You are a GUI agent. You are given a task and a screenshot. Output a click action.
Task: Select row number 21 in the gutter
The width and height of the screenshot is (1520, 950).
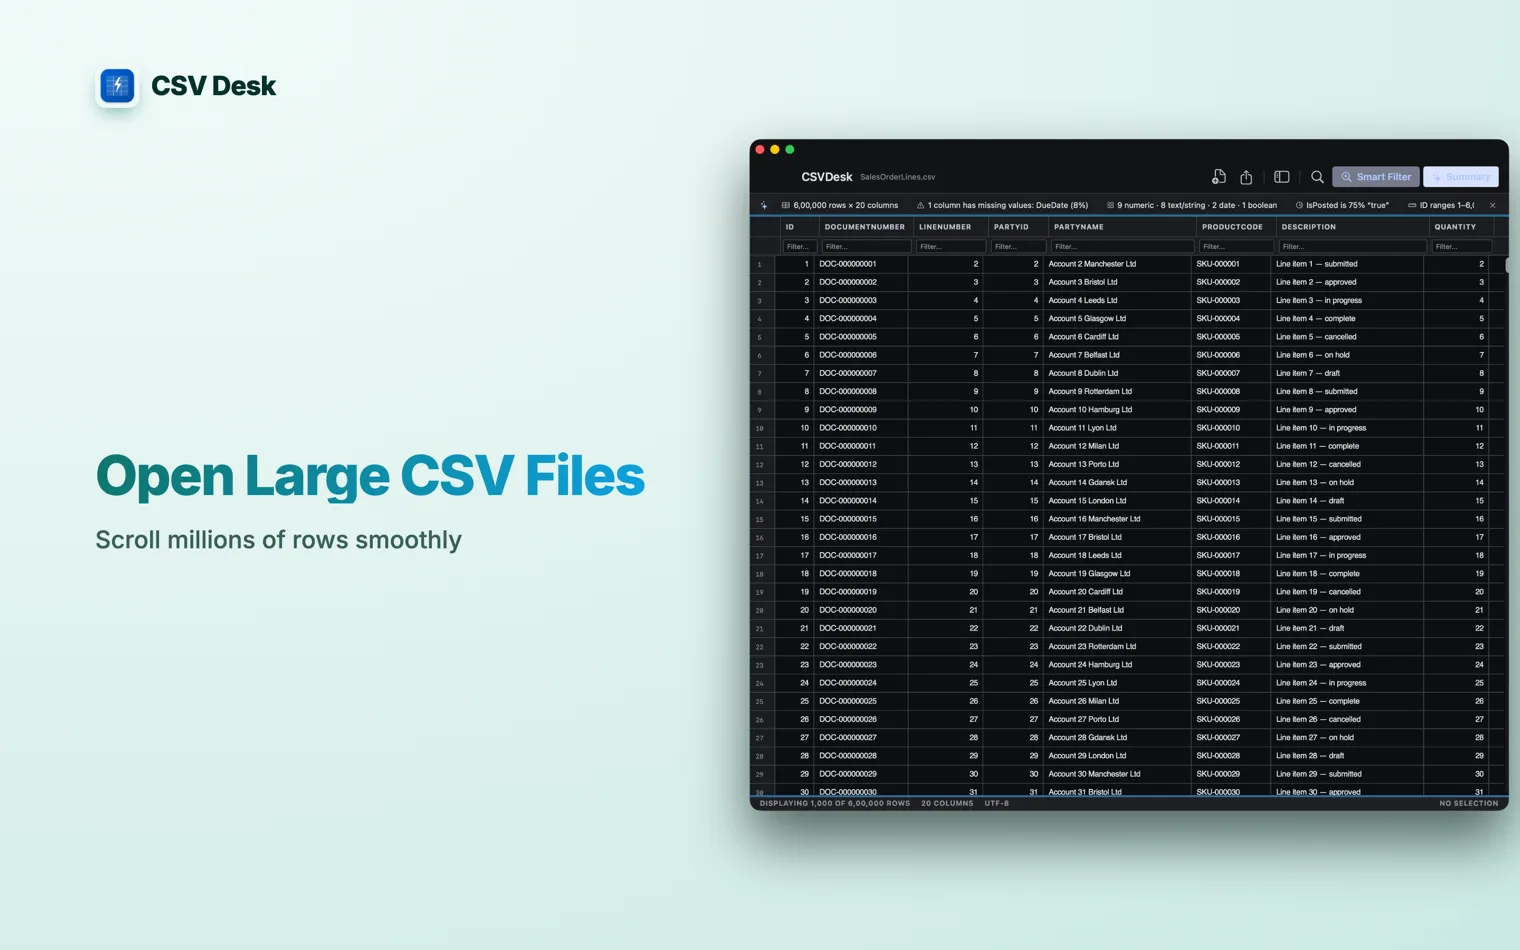point(760,629)
